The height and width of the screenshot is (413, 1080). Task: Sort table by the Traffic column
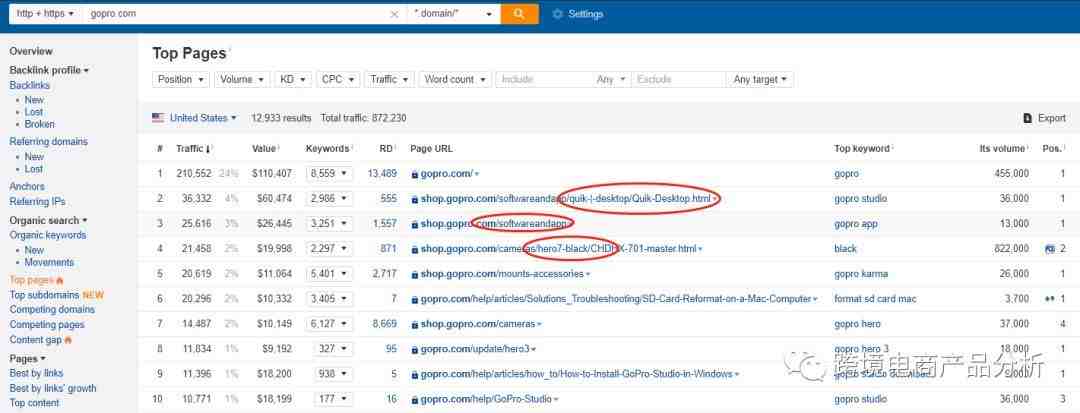click(194, 148)
